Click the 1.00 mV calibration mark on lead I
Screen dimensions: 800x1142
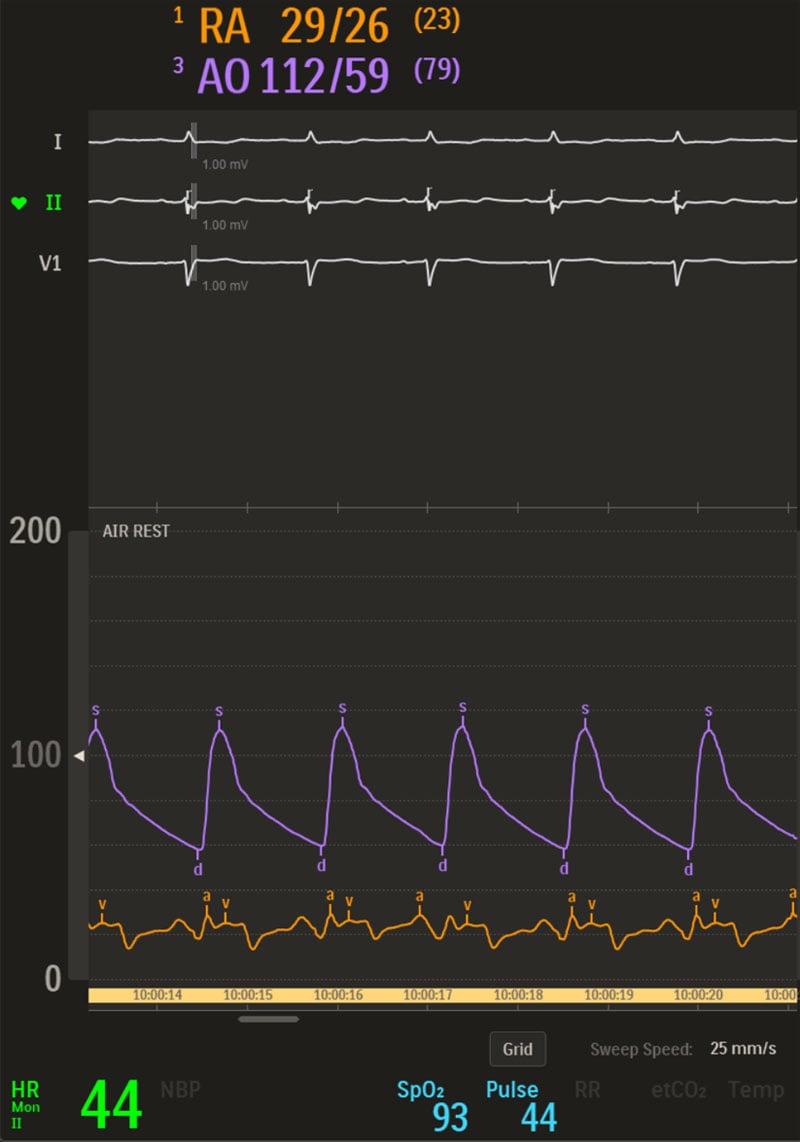224,164
